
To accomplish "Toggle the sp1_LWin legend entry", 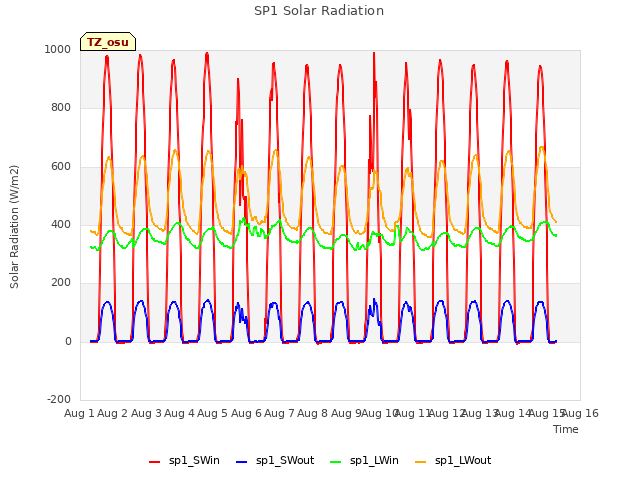I will click(364, 460).
